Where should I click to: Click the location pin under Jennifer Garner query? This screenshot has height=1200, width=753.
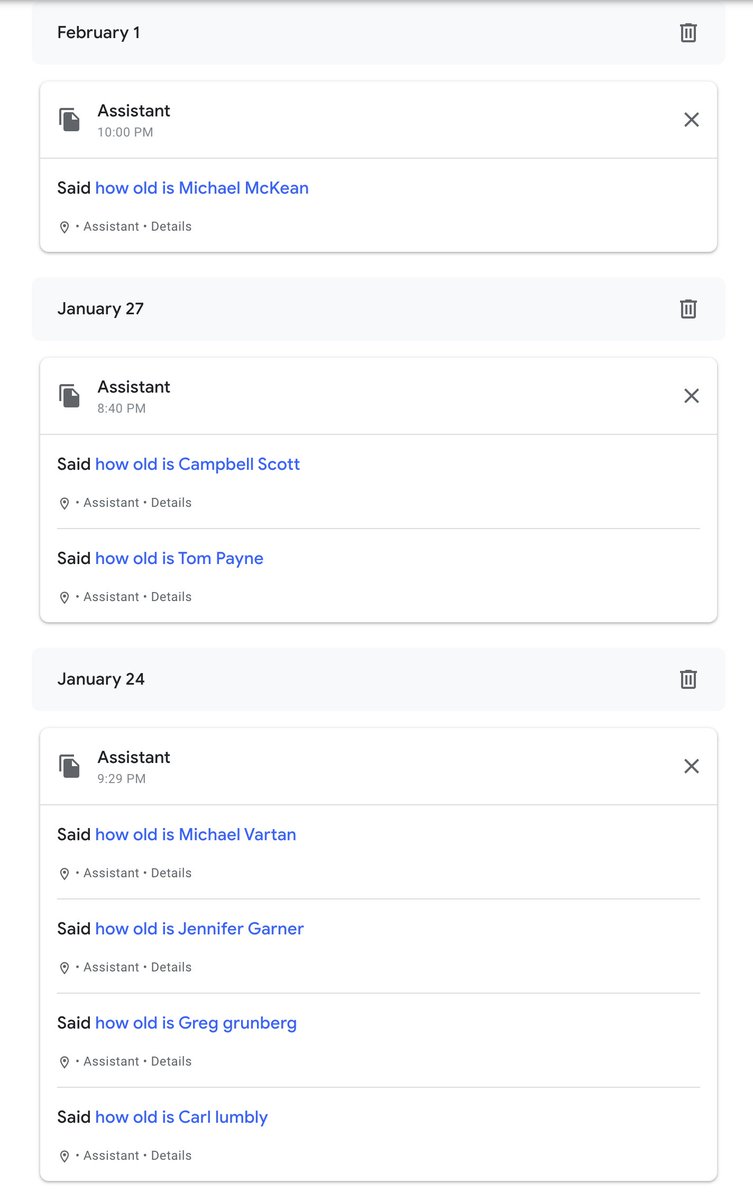[65, 968]
